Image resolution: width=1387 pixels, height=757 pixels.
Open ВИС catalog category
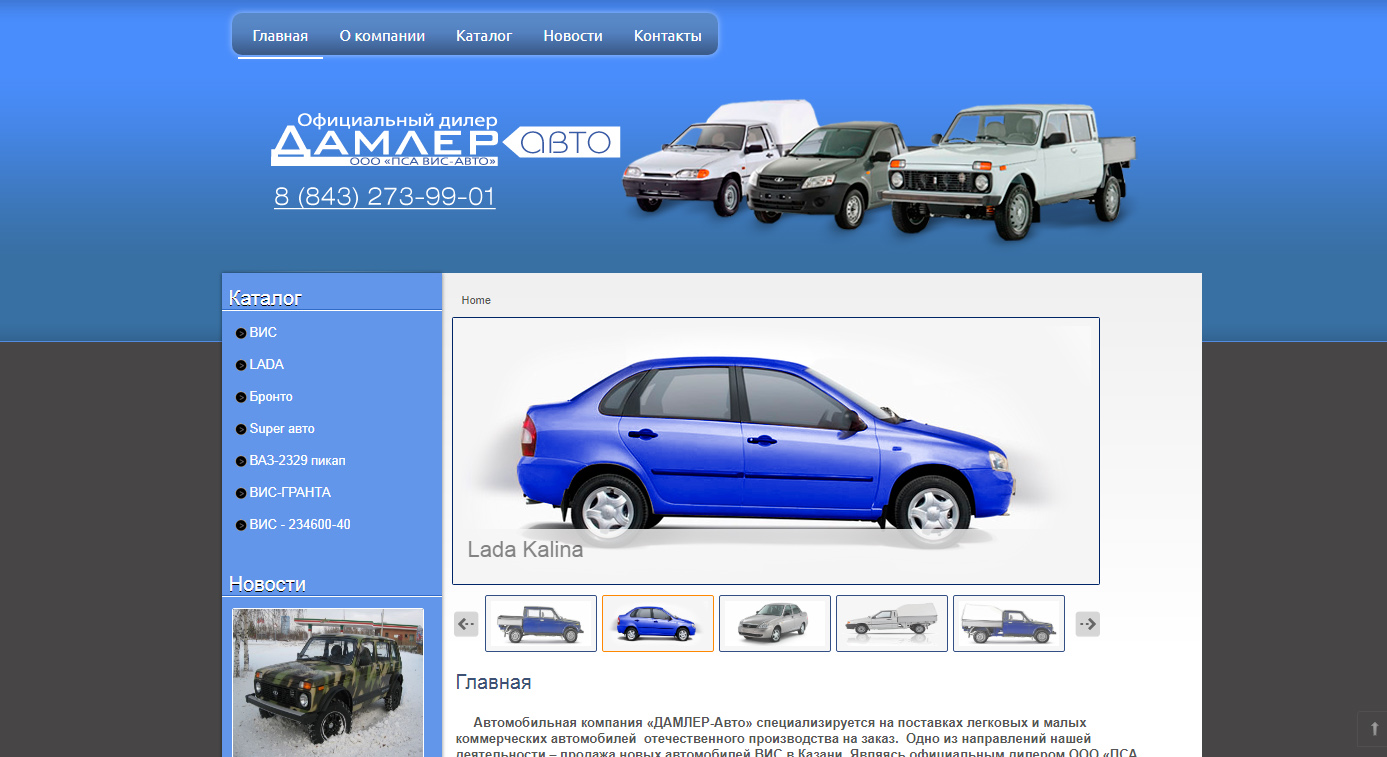pos(263,332)
